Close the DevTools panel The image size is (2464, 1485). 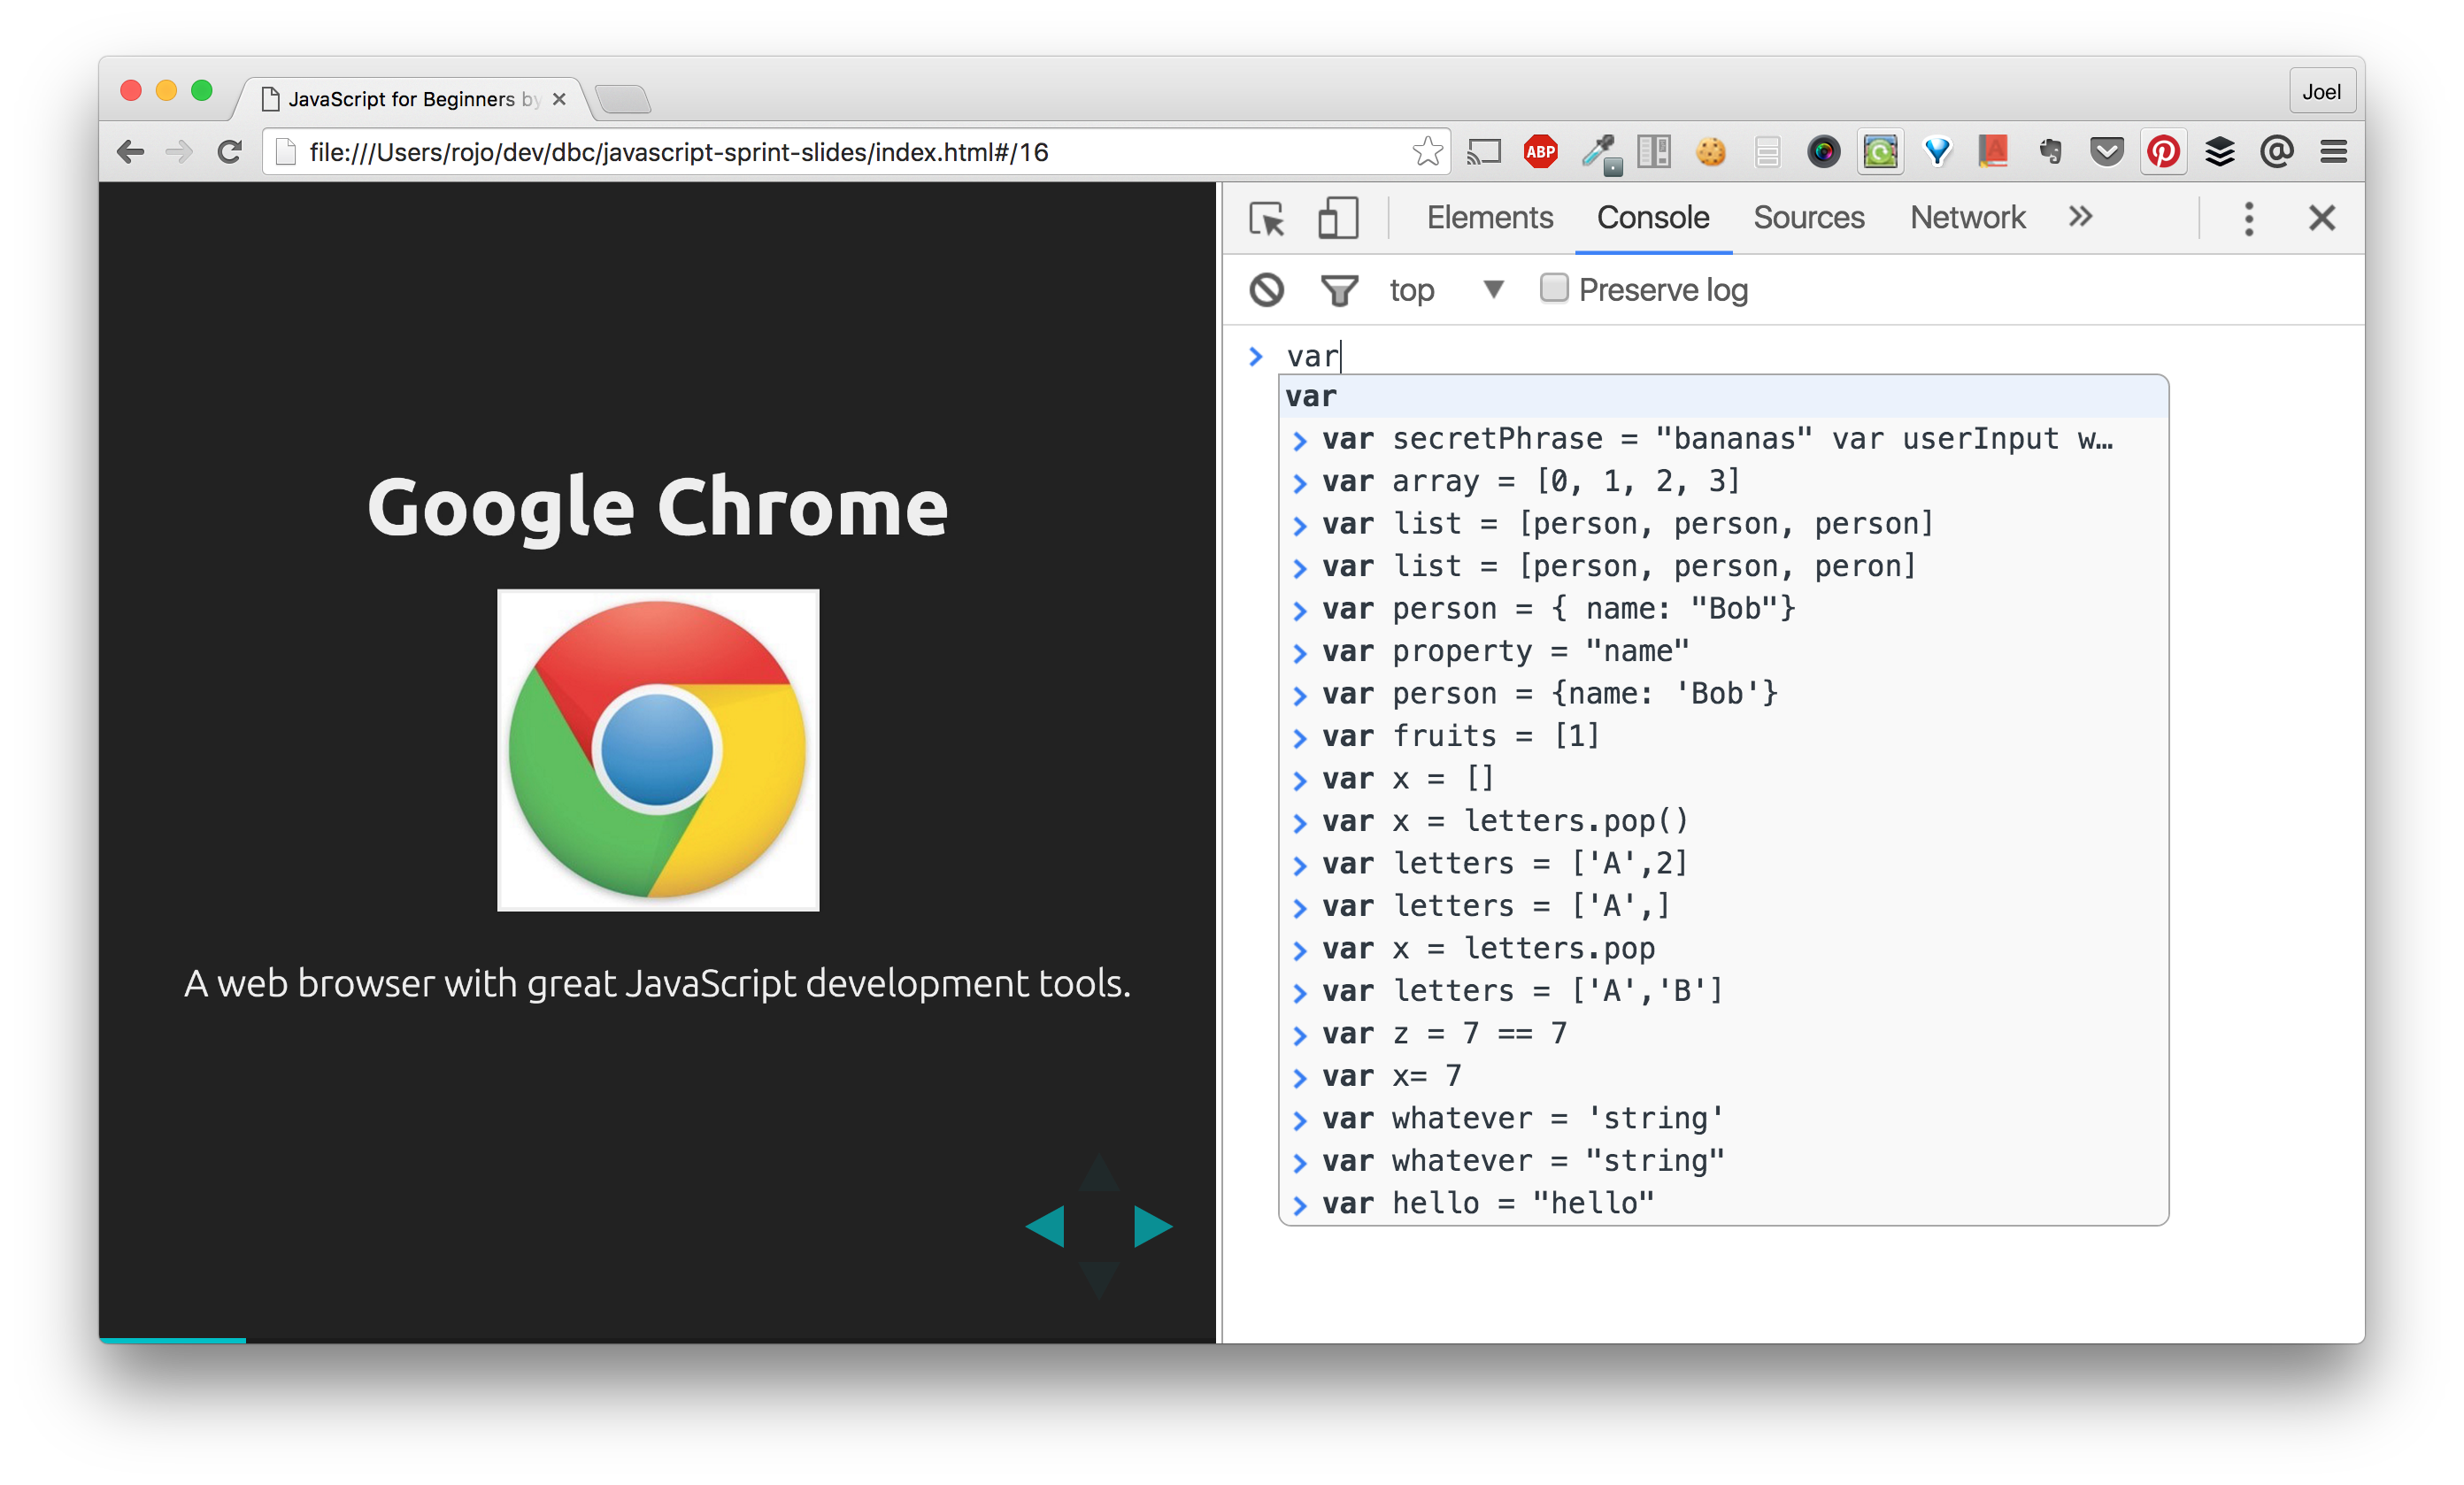click(2322, 218)
